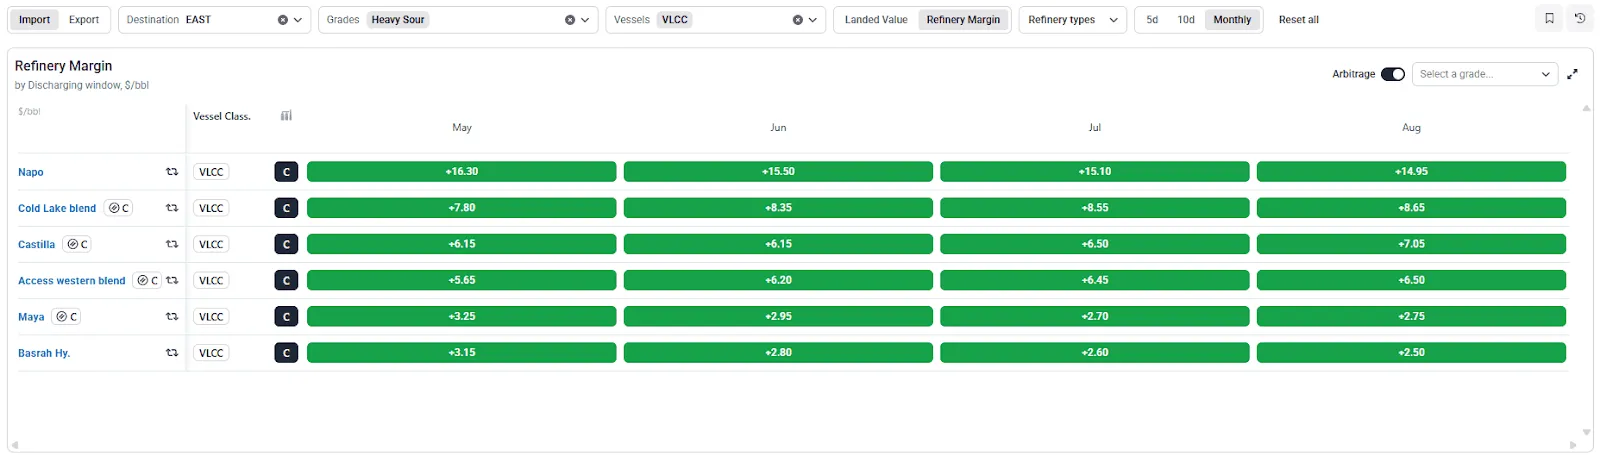Select the 10d interval
The height and width of the screenshot is (456, 1600).
[x=1186, y=20]
